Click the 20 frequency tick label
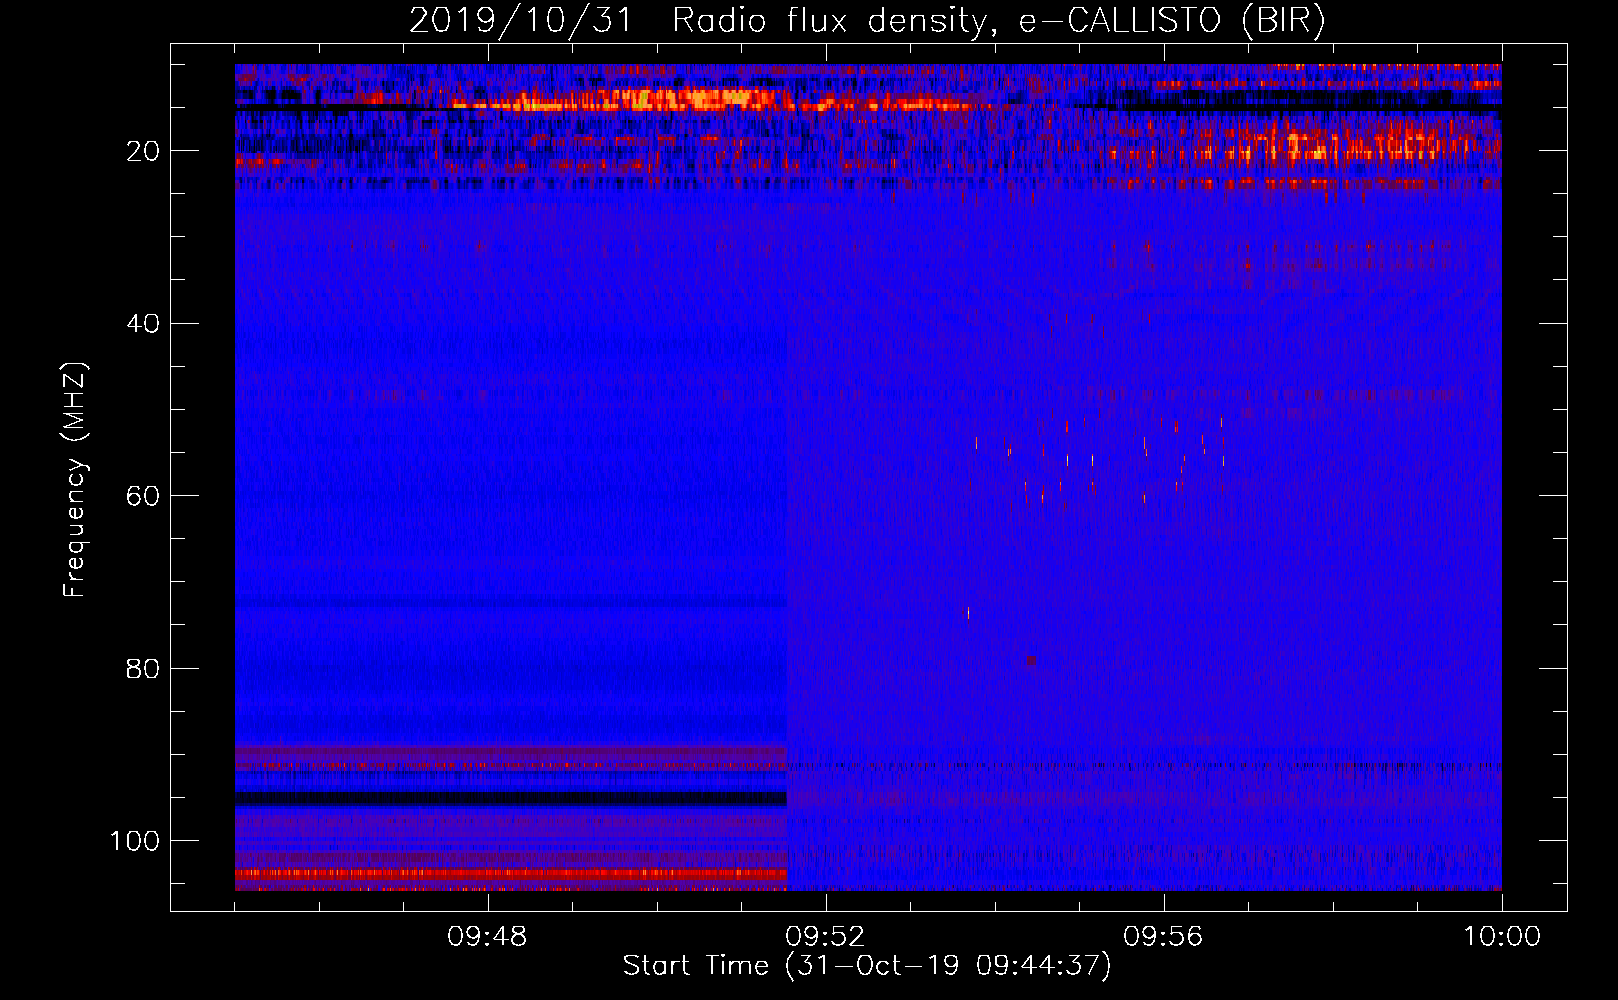 point(143,151)
